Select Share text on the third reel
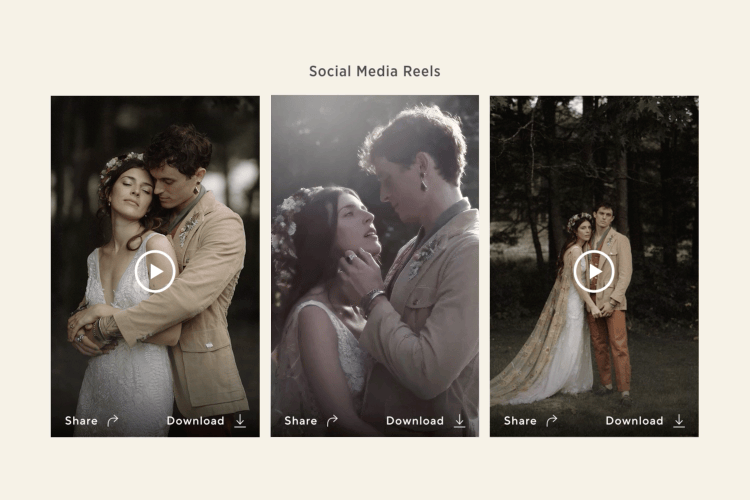This screenshot has height=500, width=750. click(520, 421)
